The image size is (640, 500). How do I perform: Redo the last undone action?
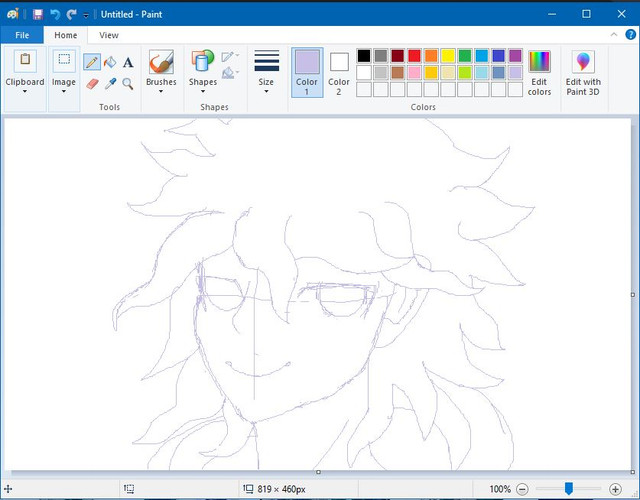(x=72, y=14)
